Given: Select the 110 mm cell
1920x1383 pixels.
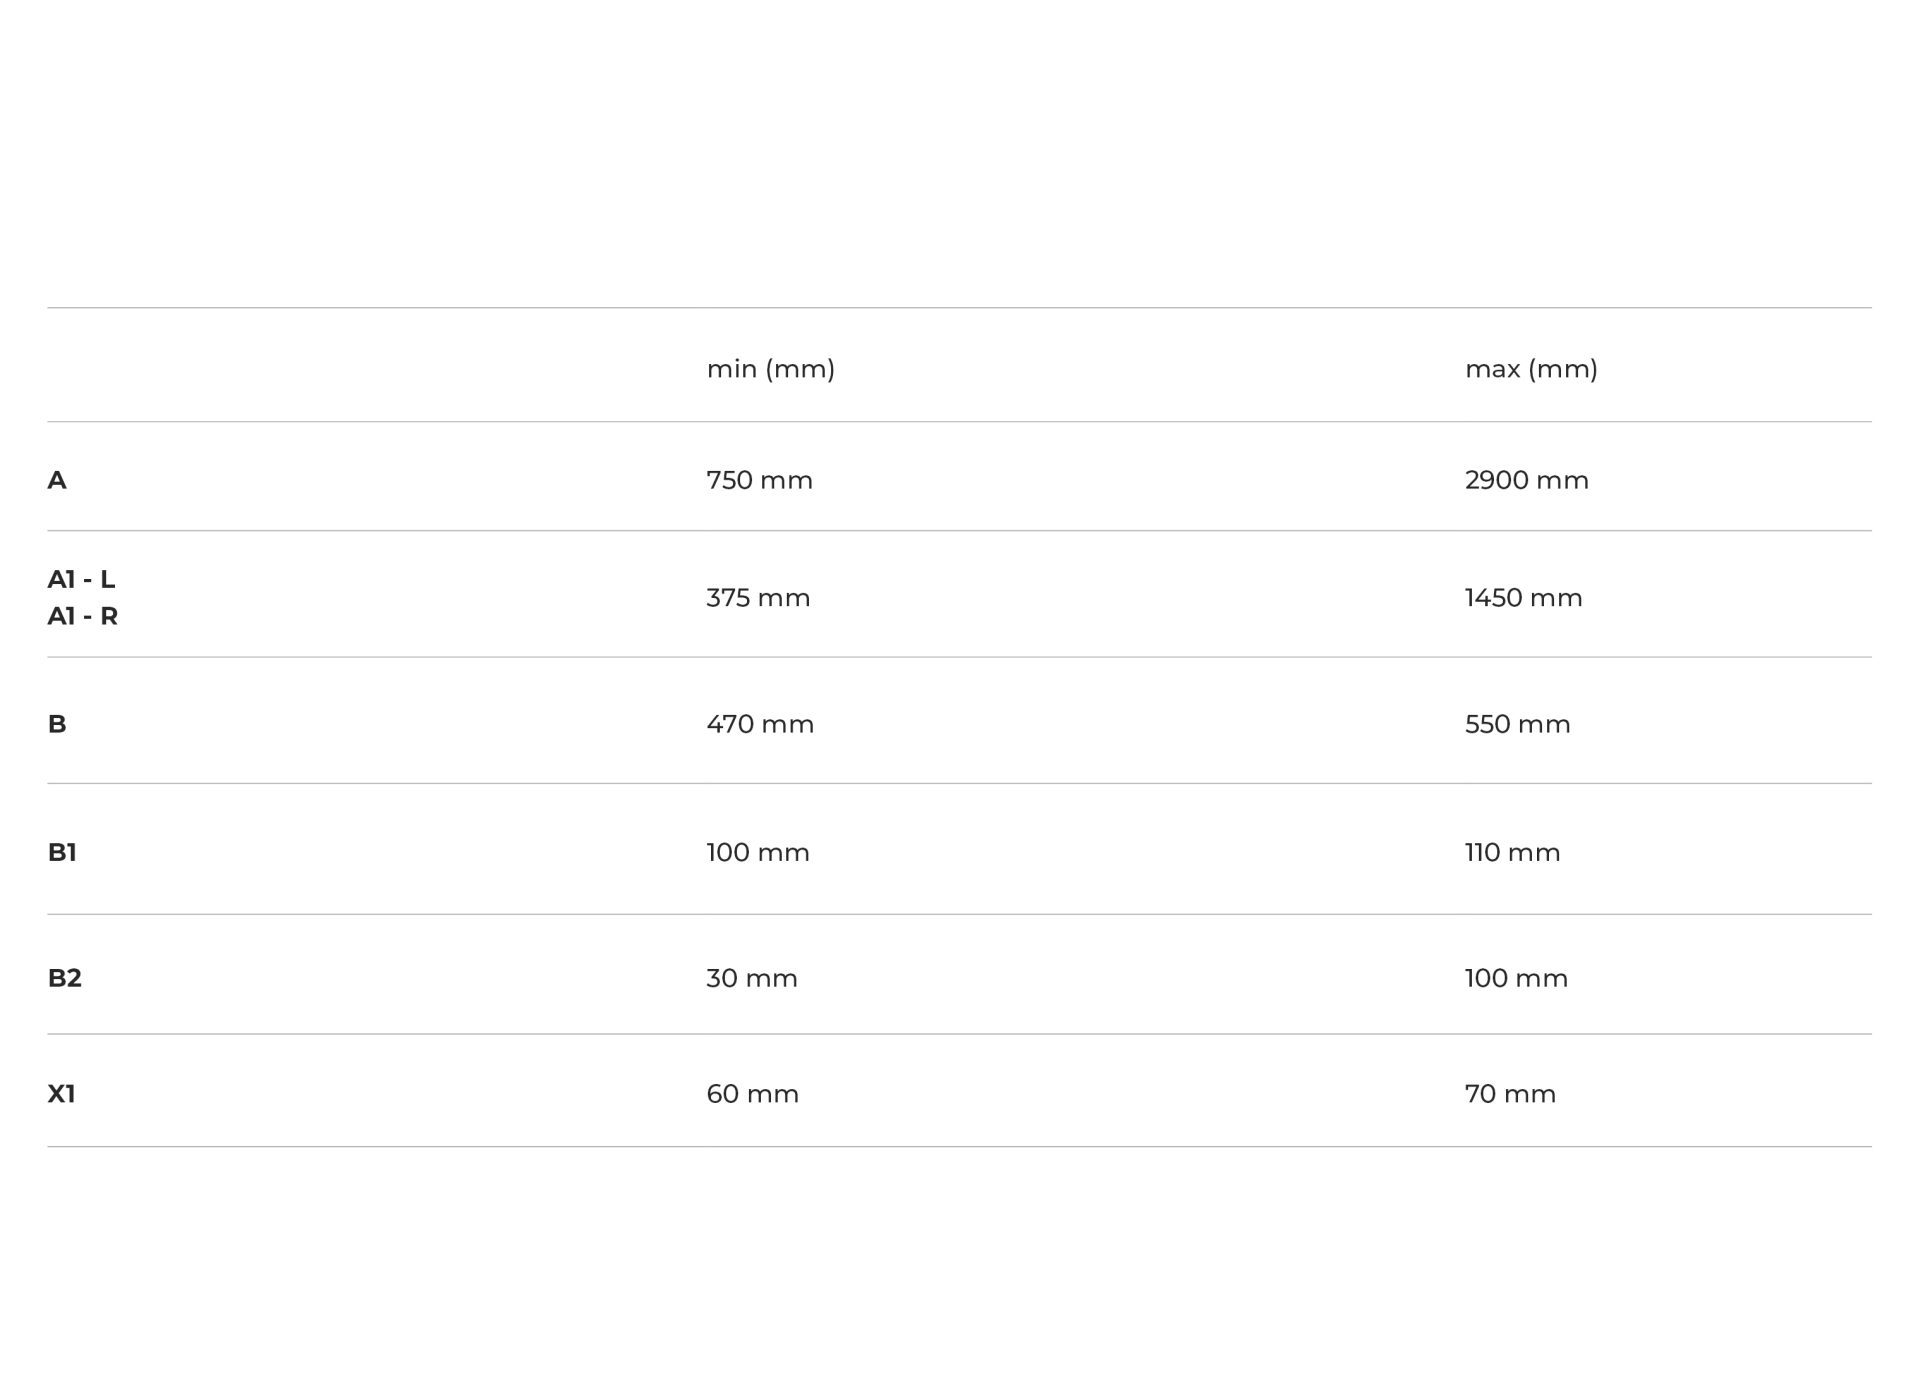Looking at the screenshot, I should [x=1512, y=852].
